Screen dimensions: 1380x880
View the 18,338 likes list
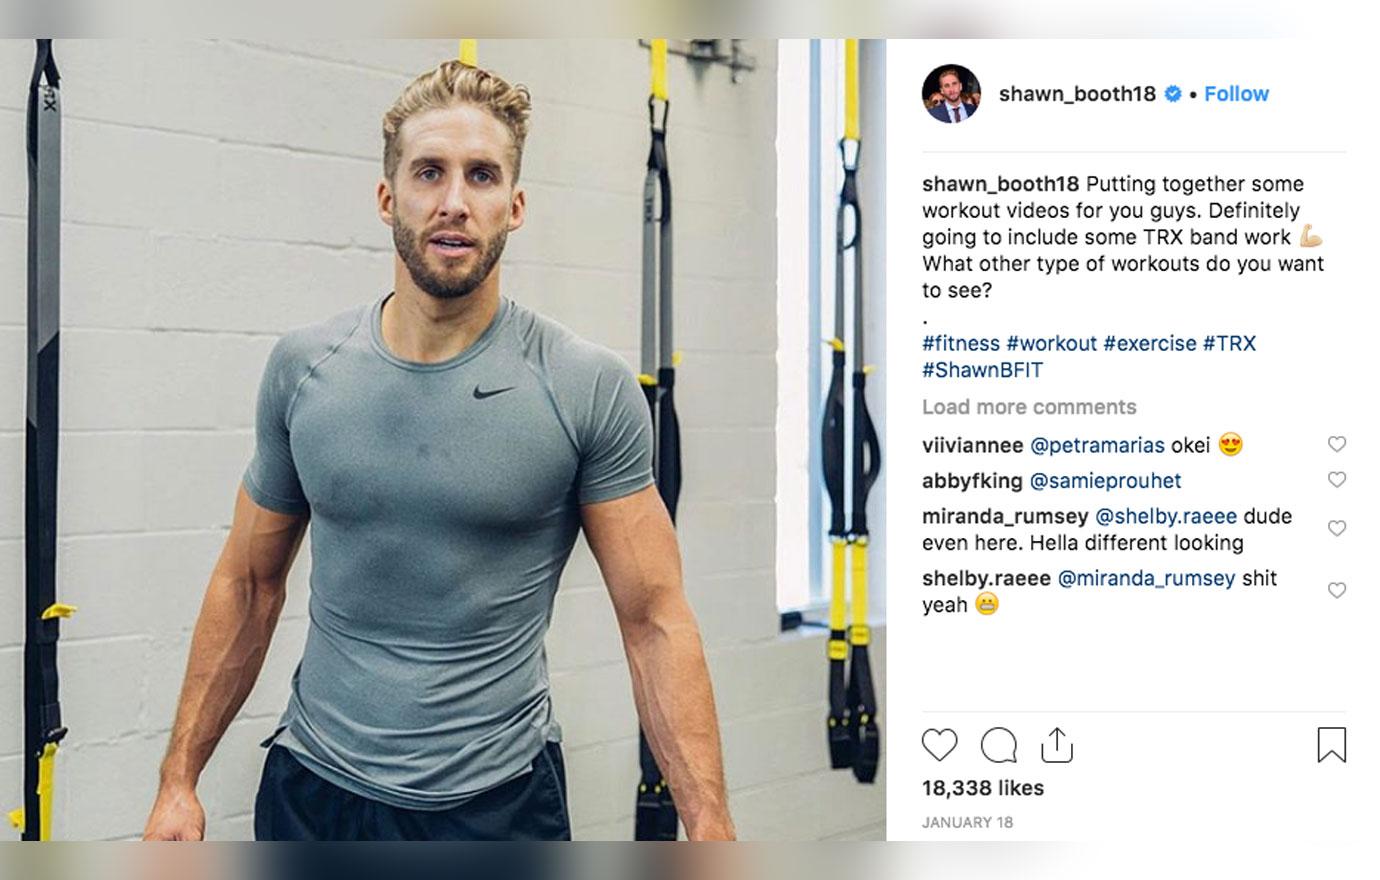983,788
